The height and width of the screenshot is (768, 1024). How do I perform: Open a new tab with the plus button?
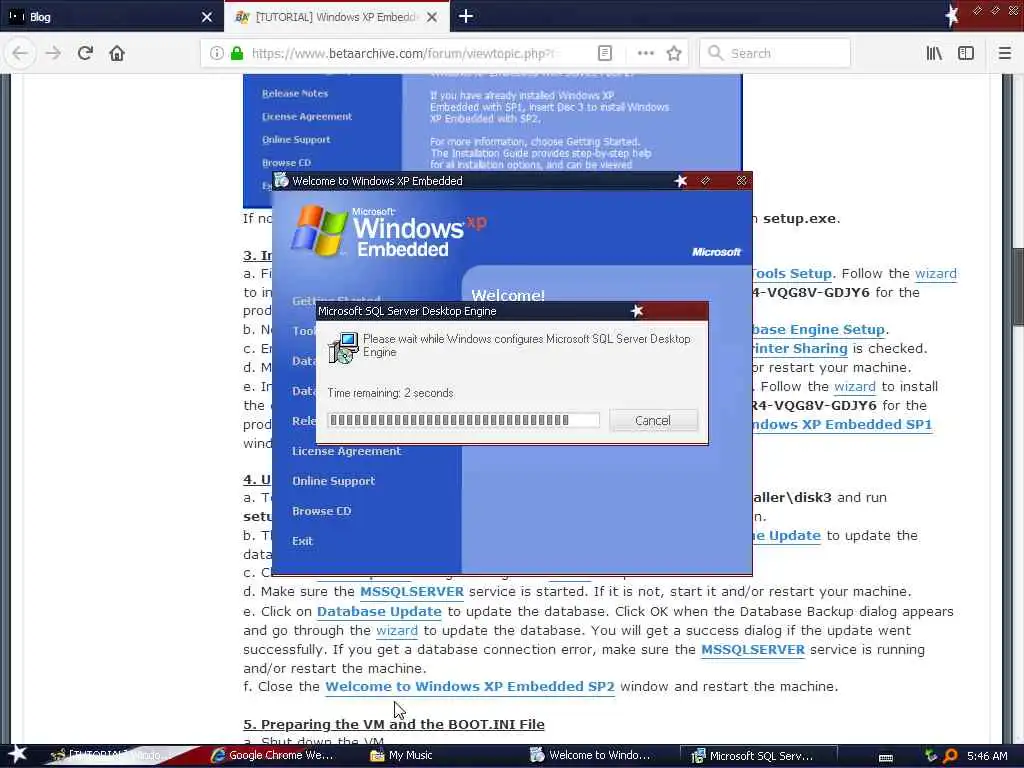point(466,16)
